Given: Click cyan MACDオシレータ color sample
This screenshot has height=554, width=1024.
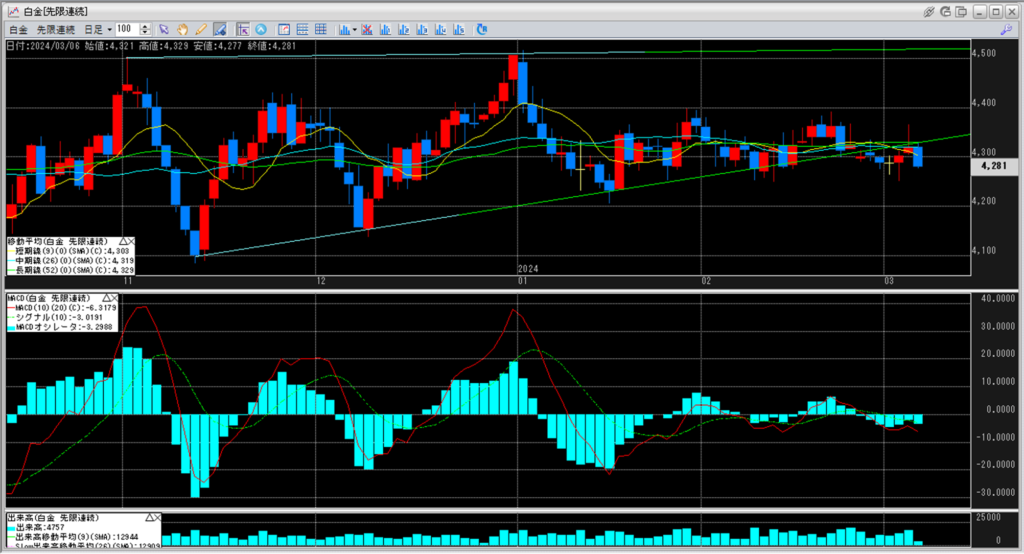Looking at the screenshot, I should coord(11,327).
